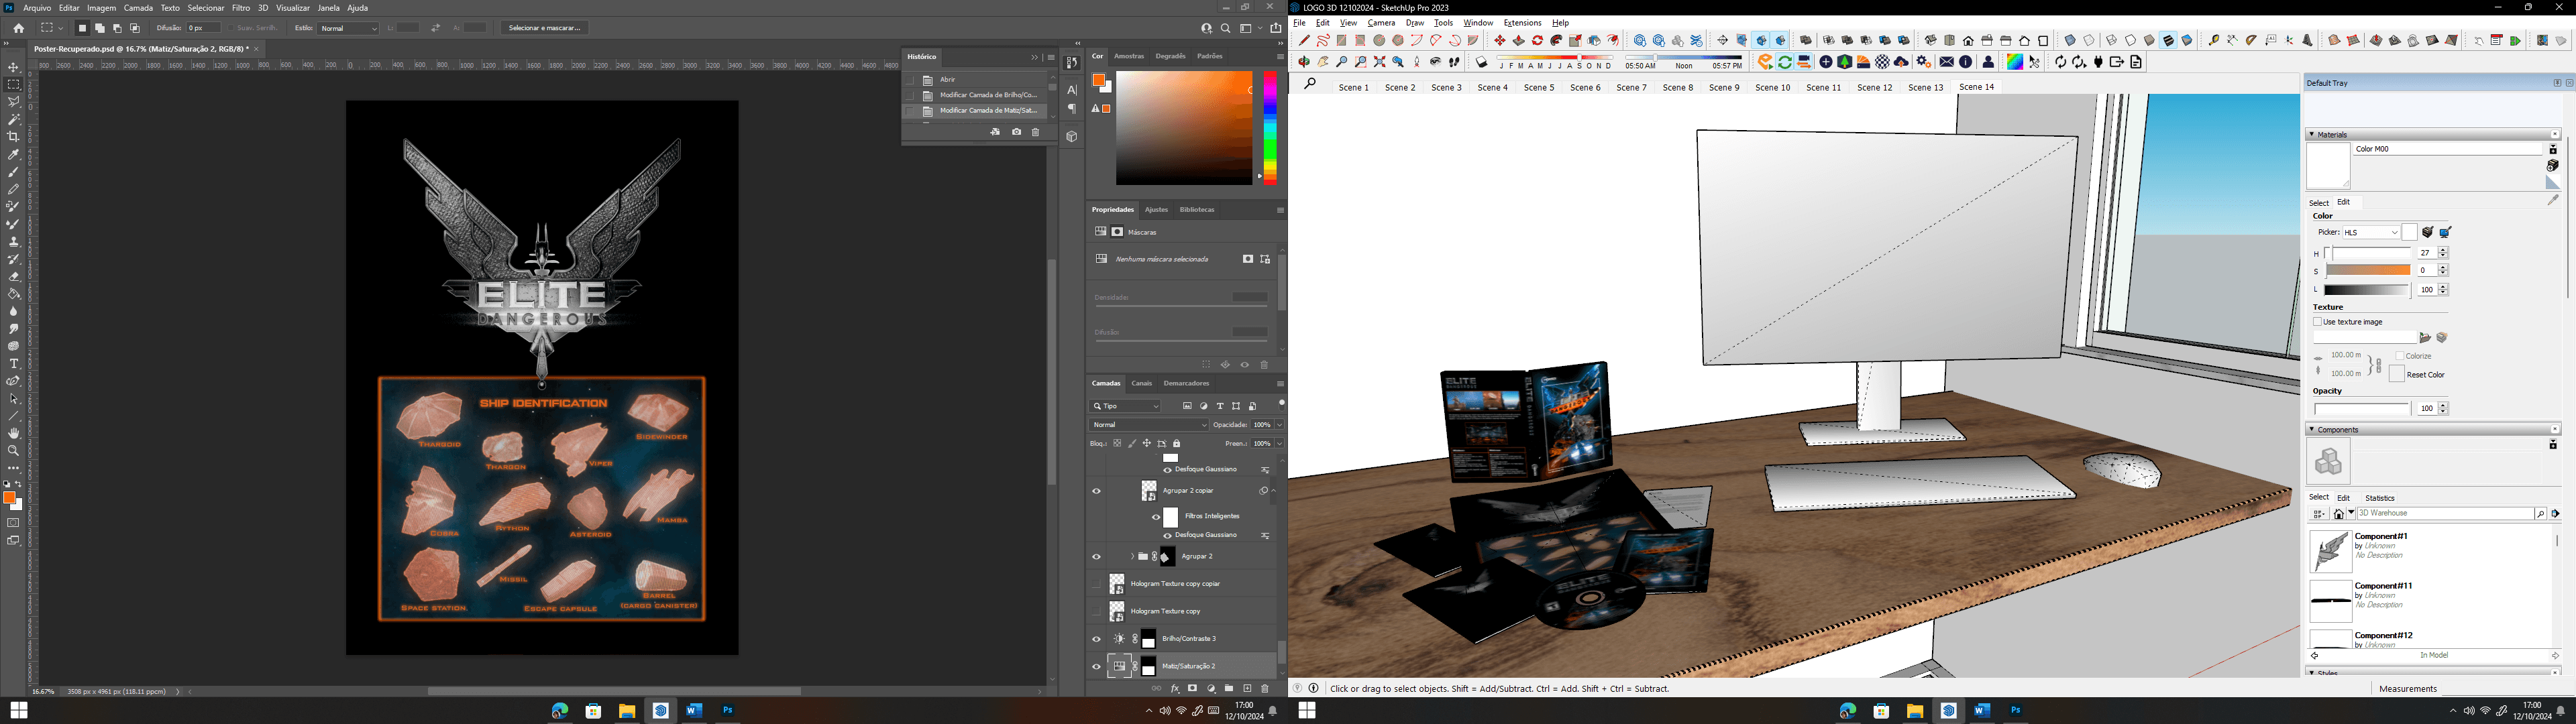This screenshot has width=2576, height=724.
Task: Select the Eraser tool in Photoshop
Action: coord(14,277)
